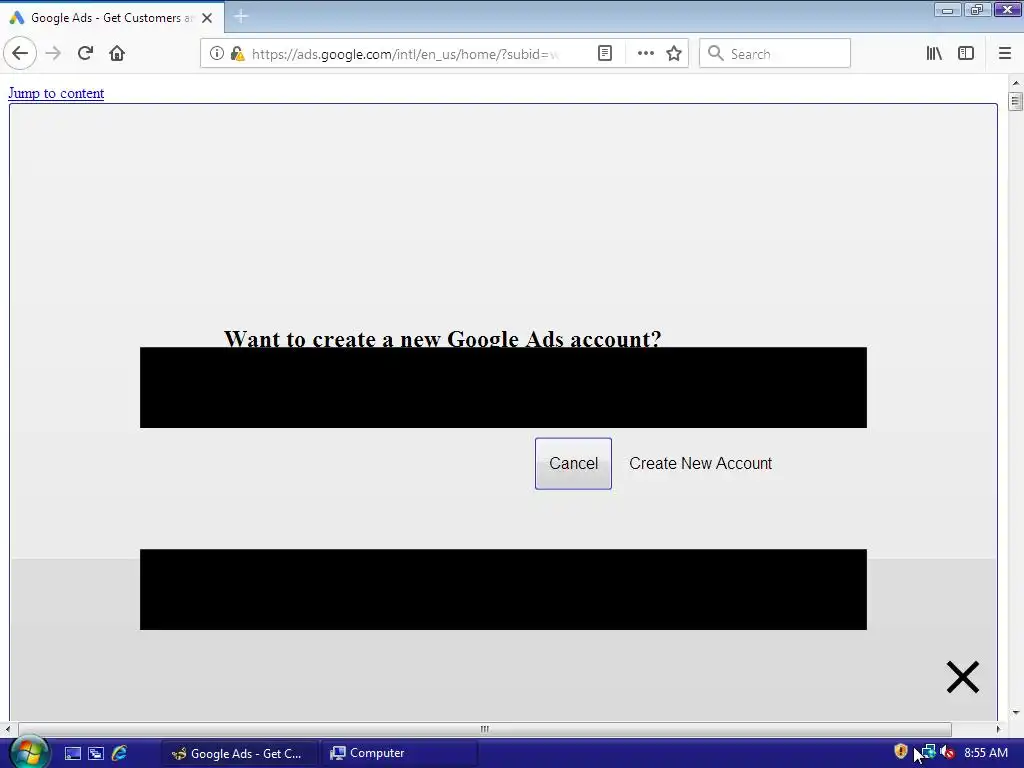1024x768 pixels.
Task: Click Show Desktop quick launch icon
Action: coord(72,753)
